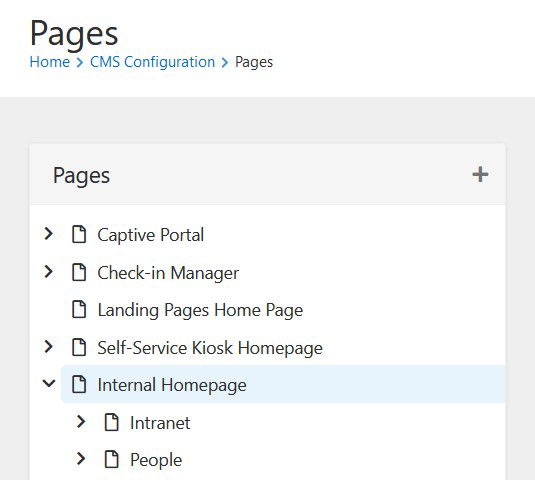Expand the Check-in Manager node
Screen dimensions: 535x480
[49, 272]
